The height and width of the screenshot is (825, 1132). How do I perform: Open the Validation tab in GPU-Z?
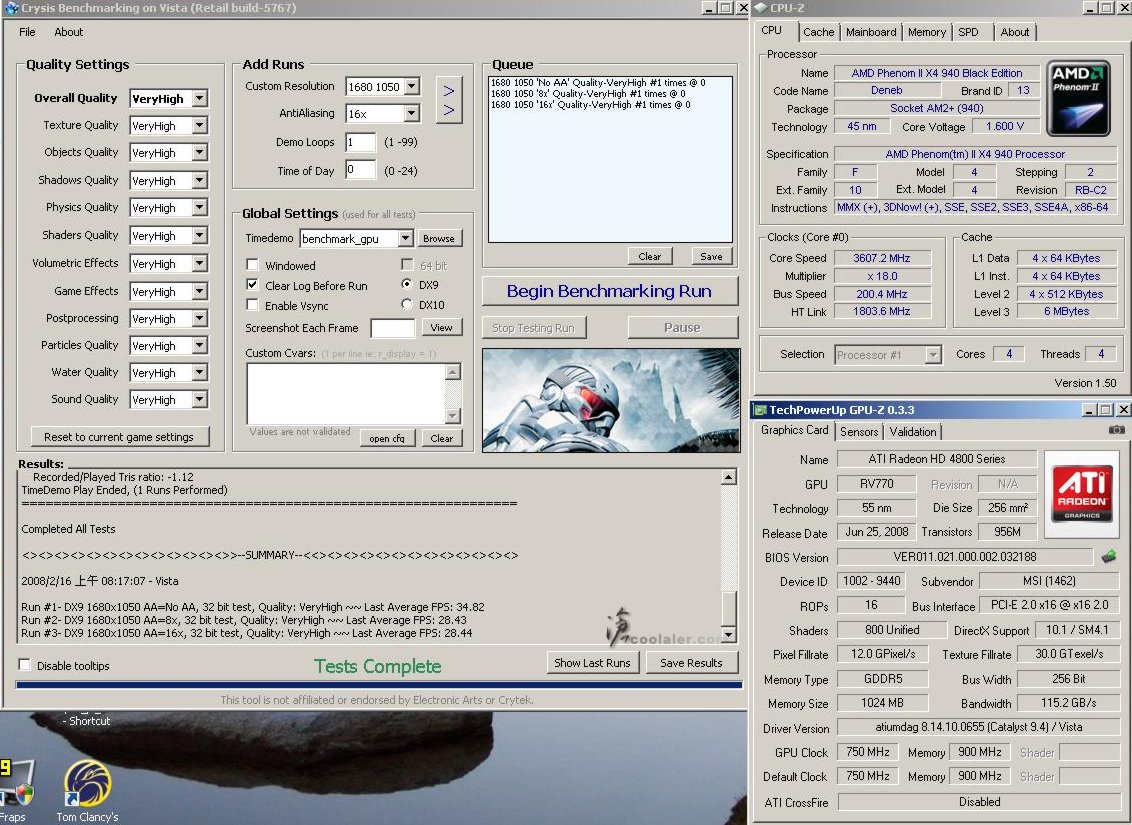tap(913, 432)
